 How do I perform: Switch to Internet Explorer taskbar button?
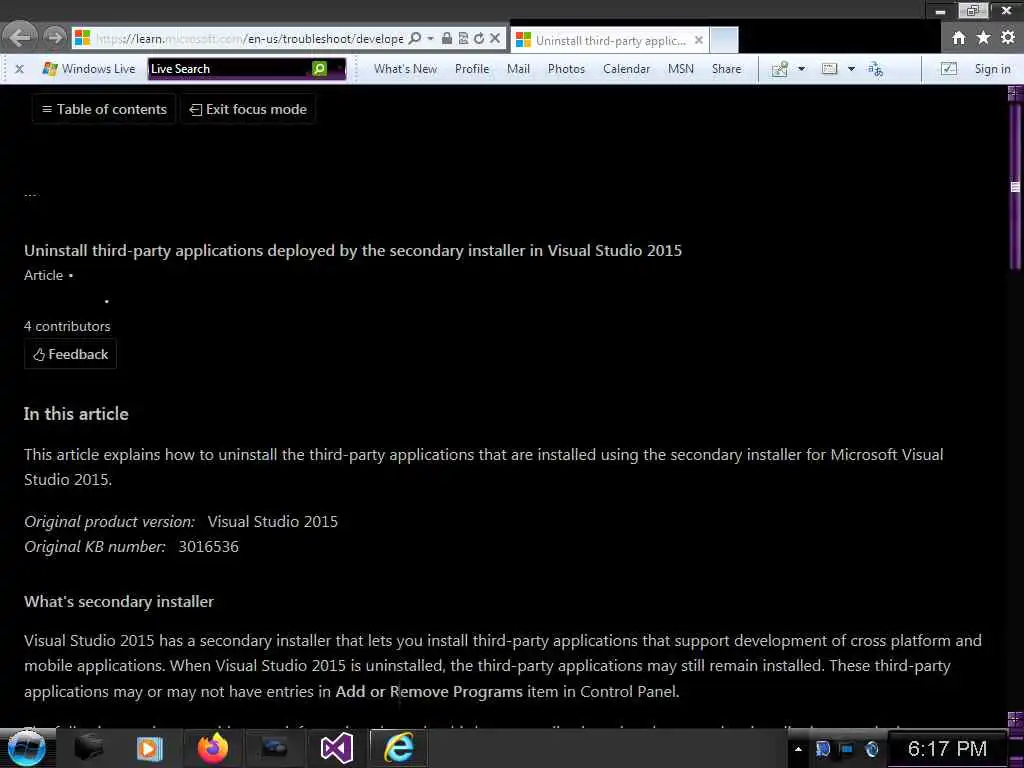399,748
